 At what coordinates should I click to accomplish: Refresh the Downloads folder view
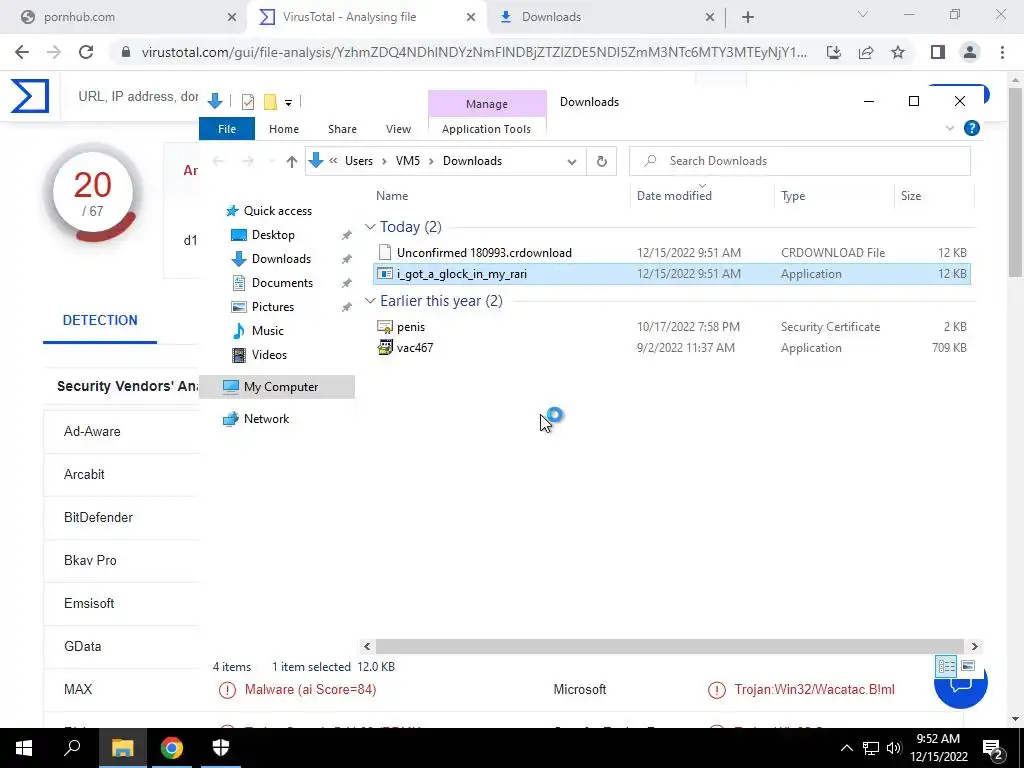[601, 161]
